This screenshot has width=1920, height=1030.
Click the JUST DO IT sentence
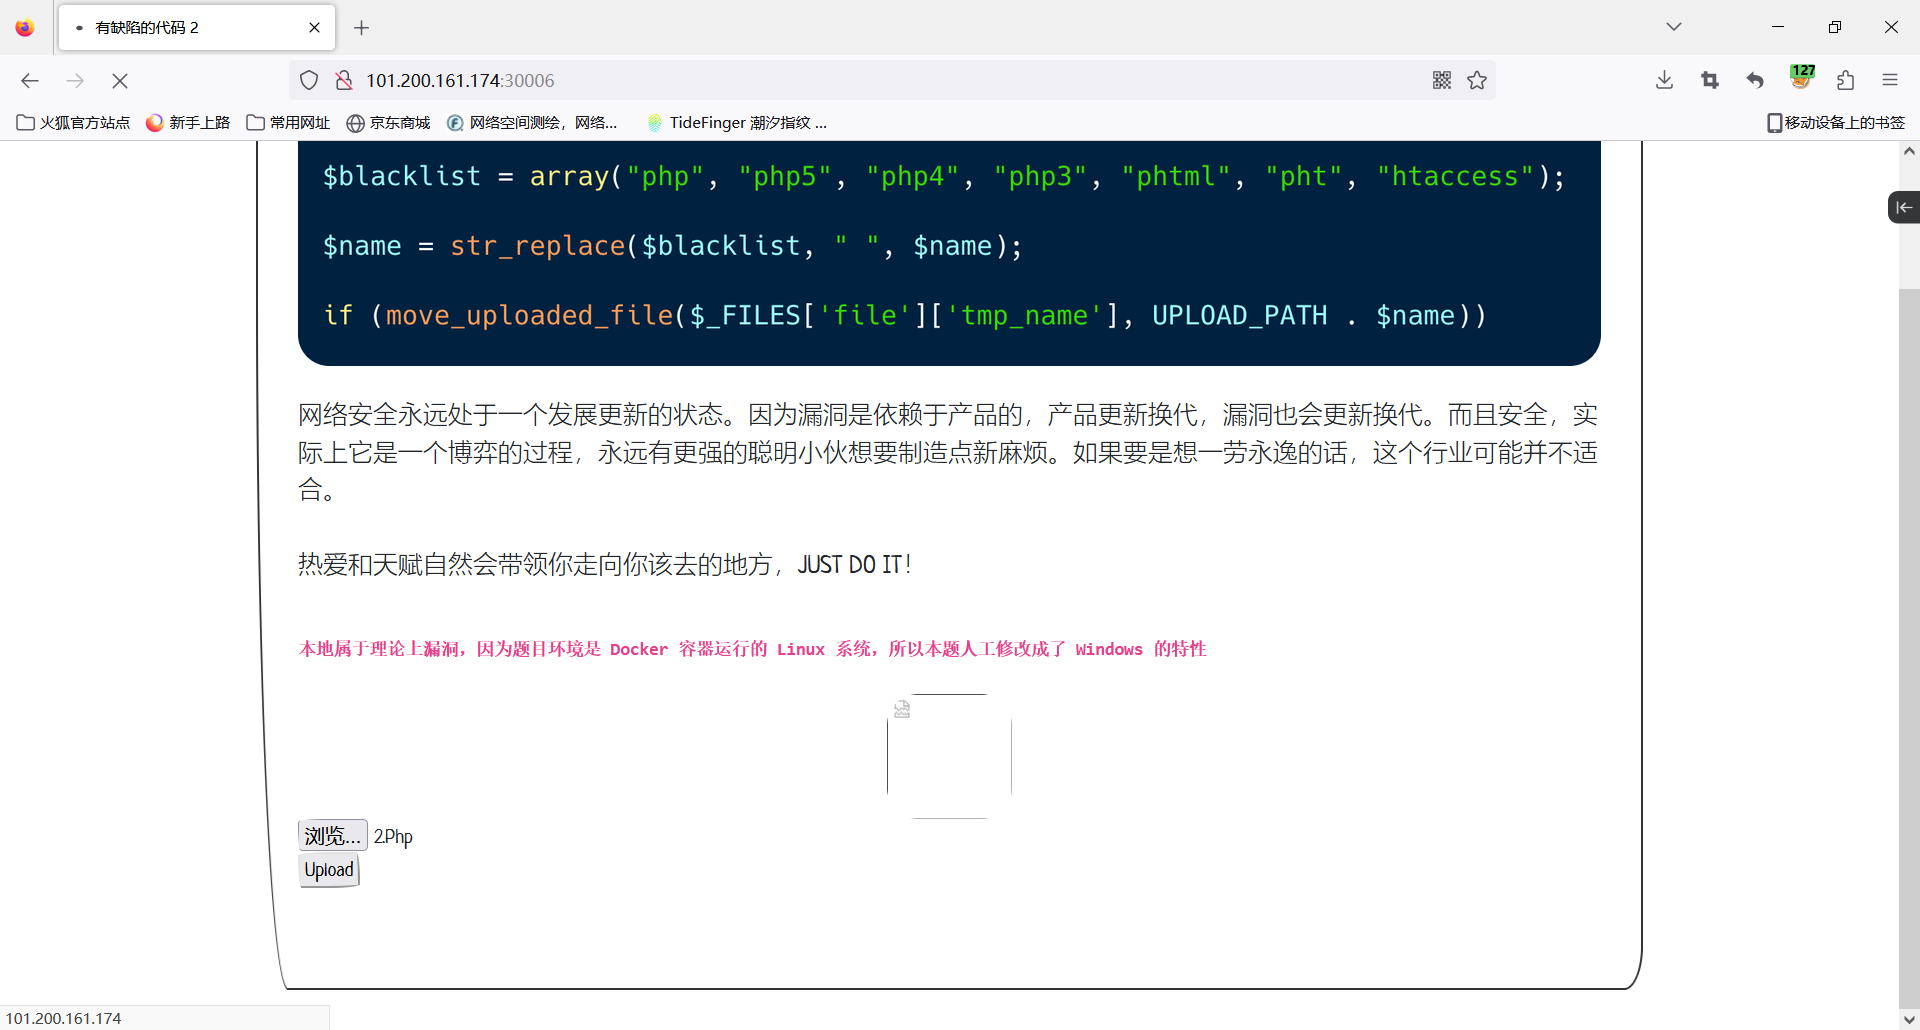605,565
